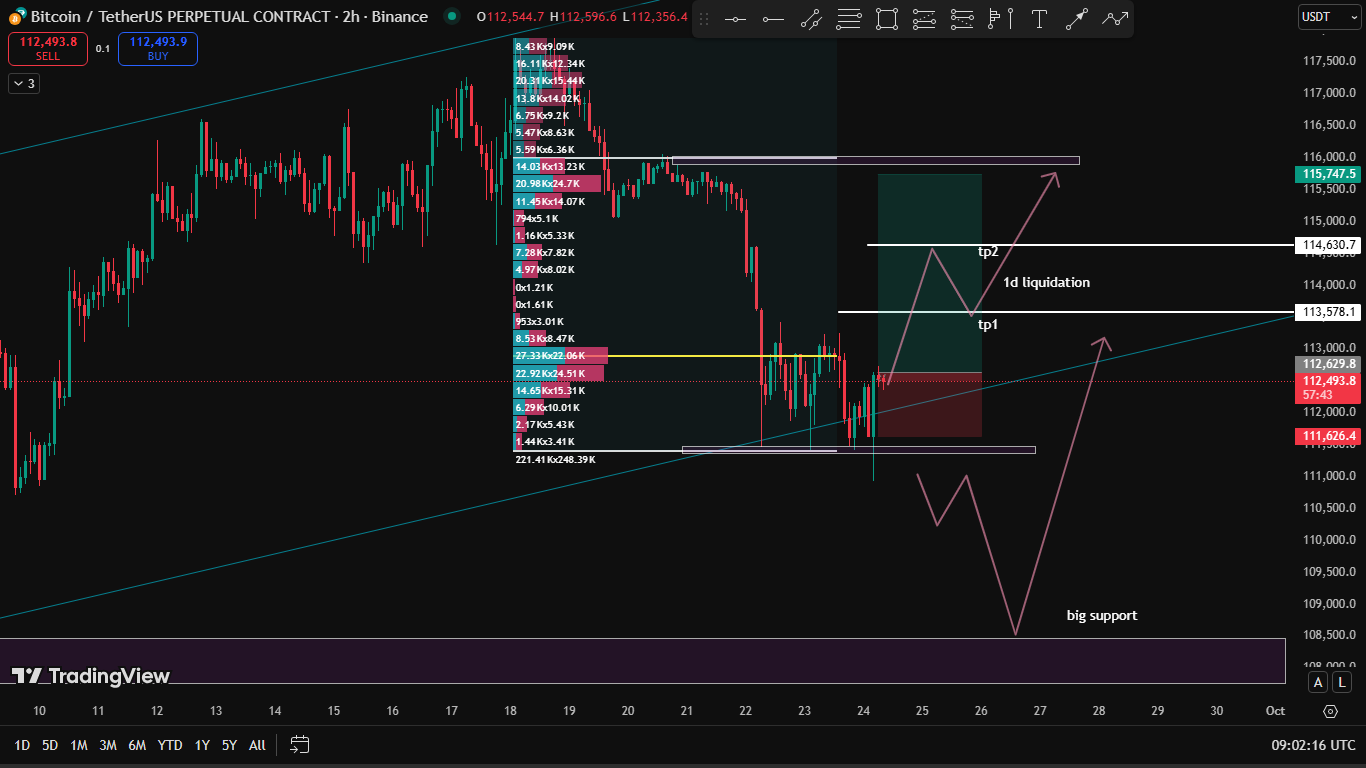Open the chart scale settings gear
Viewport: 1366px width, 768px height.
coord(1330,711)
